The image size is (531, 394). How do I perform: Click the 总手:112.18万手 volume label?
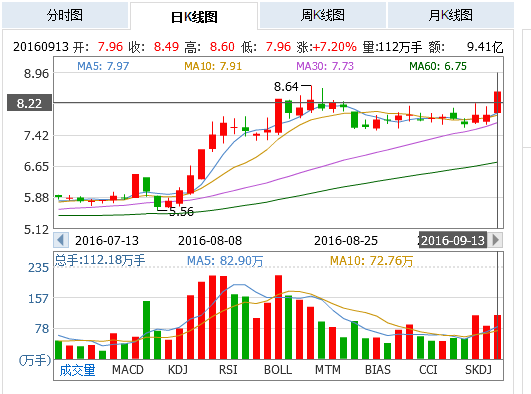coord(100,260)
